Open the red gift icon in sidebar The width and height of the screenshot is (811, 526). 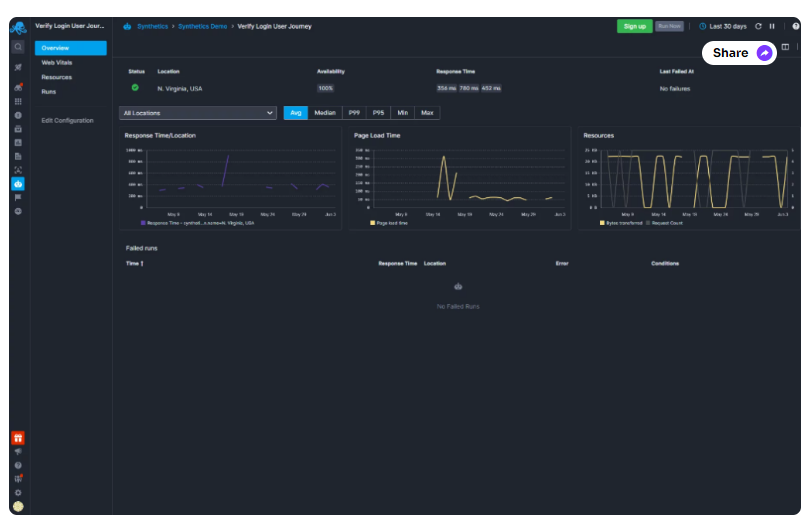click(18, 438)
